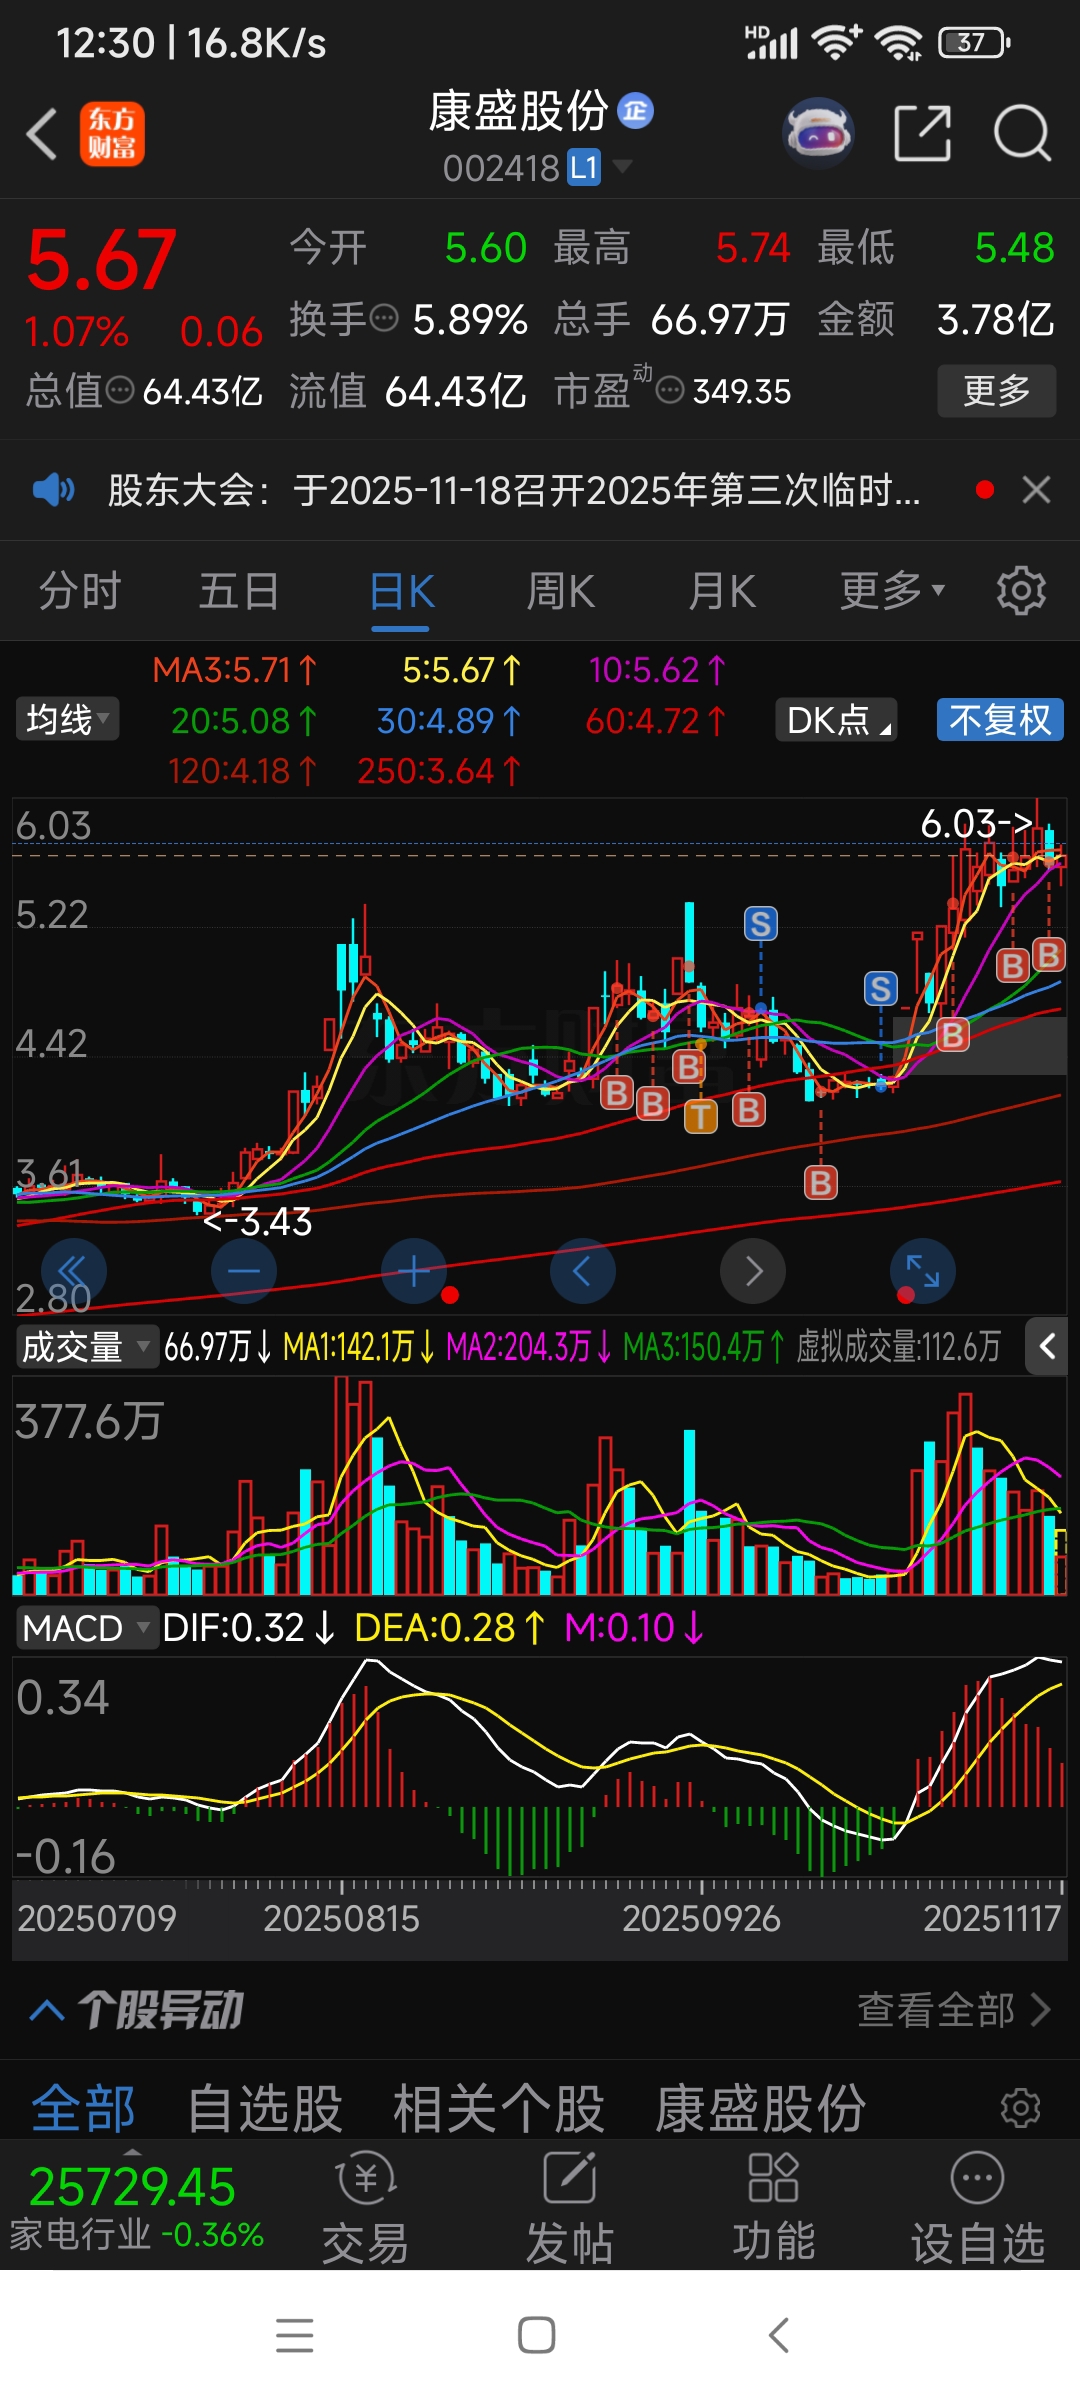1080x2400 pixels.
Task: Open 均线 indicator dropdown
Action: coord(67,719)
